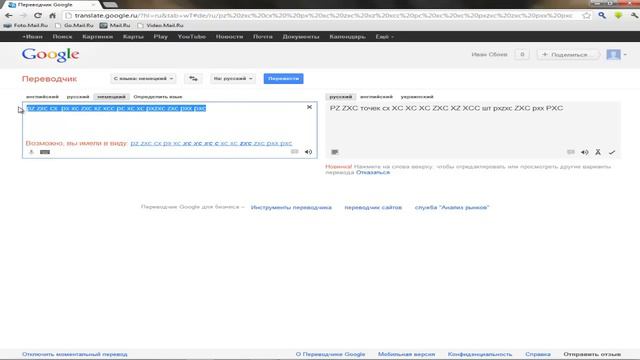Open the browser home page icon

click(52, 16)
